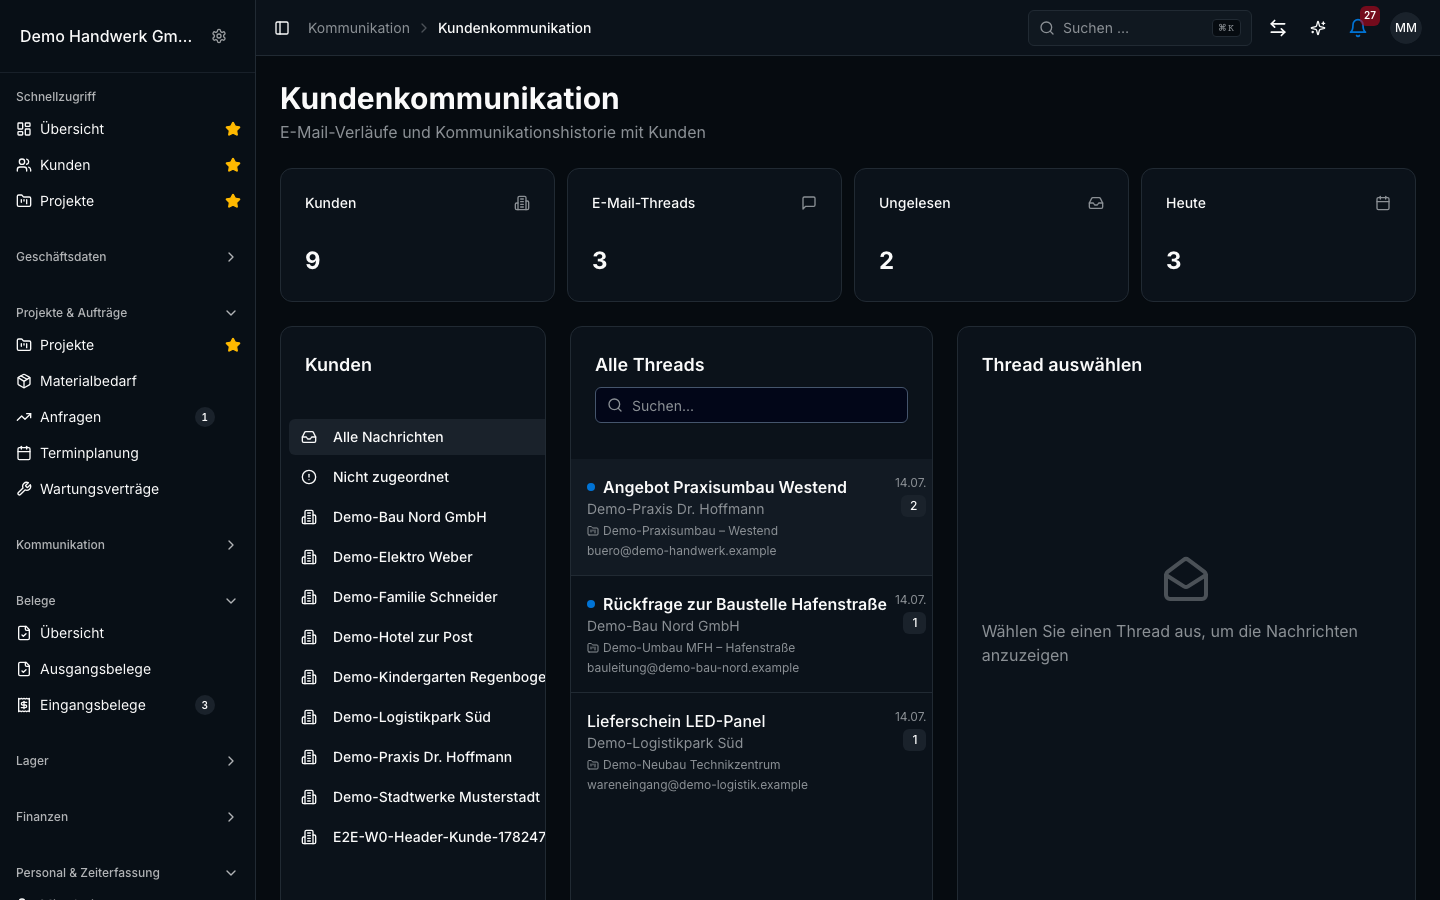Click the folder icon beside Demo-Praxisumbau – Westend
This screenshot has height=900, width=1440.
coord(593,531)
